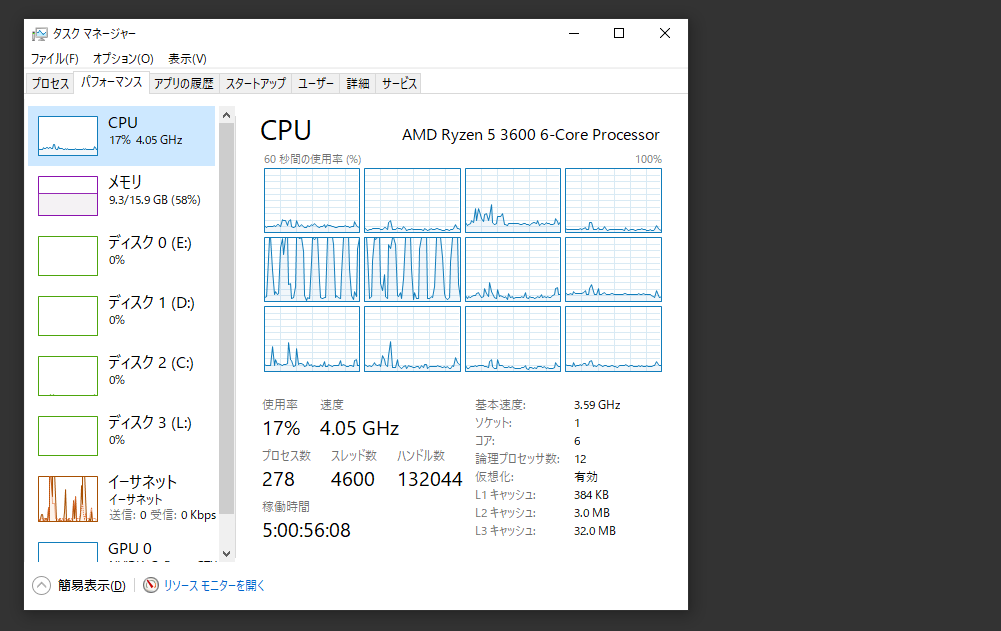The height and width of the screenshot is (631, 1001).
Task: Click the second graph in bottom row
Action: [412, 338]
